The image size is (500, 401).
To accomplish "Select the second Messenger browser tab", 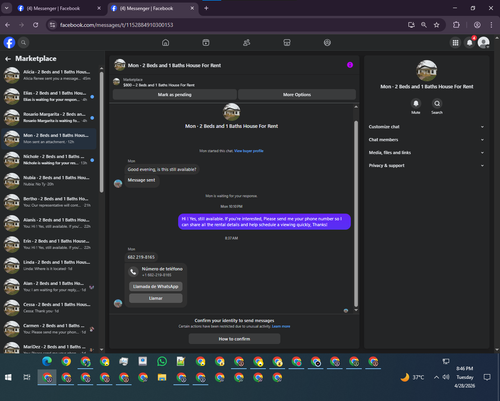I will coord(153,8).
